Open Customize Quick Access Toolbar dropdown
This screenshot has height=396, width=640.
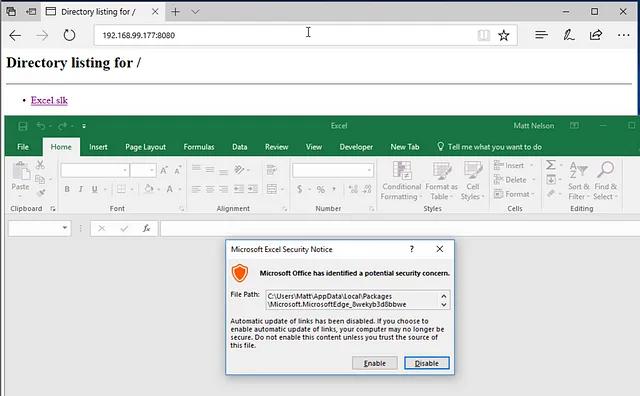pos(84,126)
